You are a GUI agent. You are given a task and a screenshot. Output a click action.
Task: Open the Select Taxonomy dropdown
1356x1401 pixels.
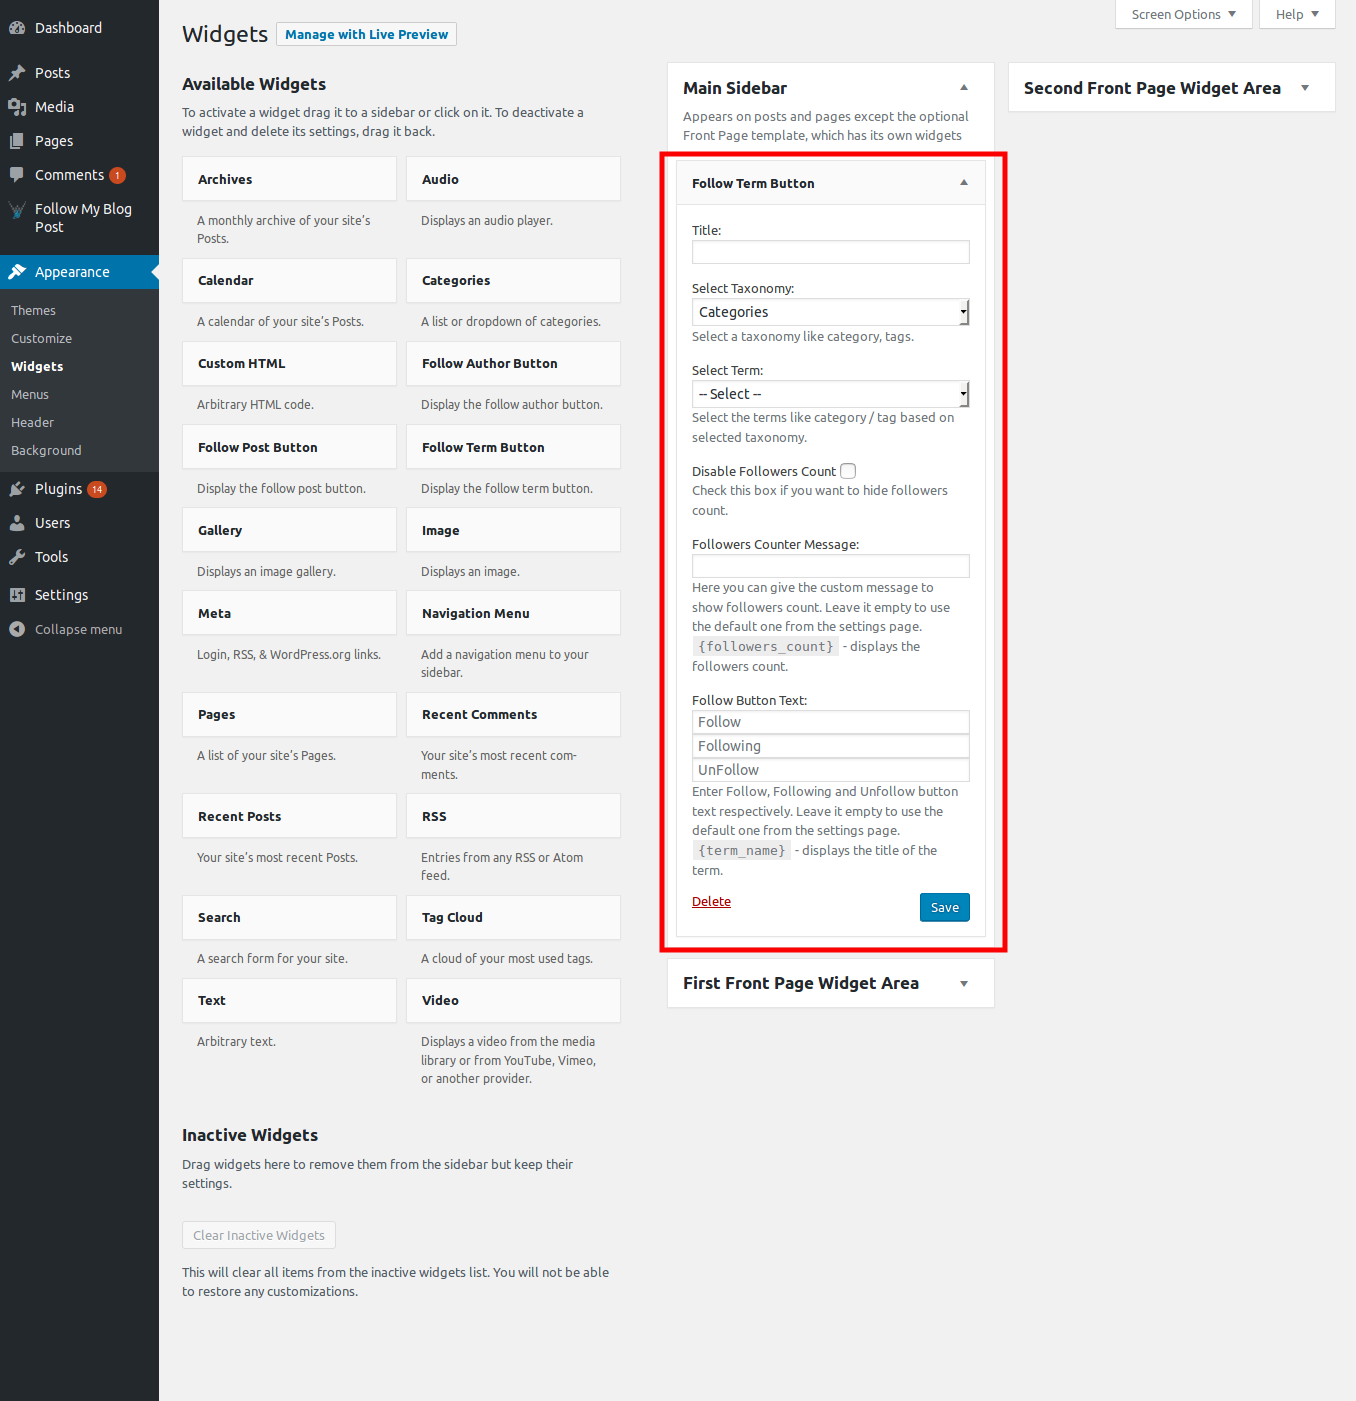[x=830, y=312]
